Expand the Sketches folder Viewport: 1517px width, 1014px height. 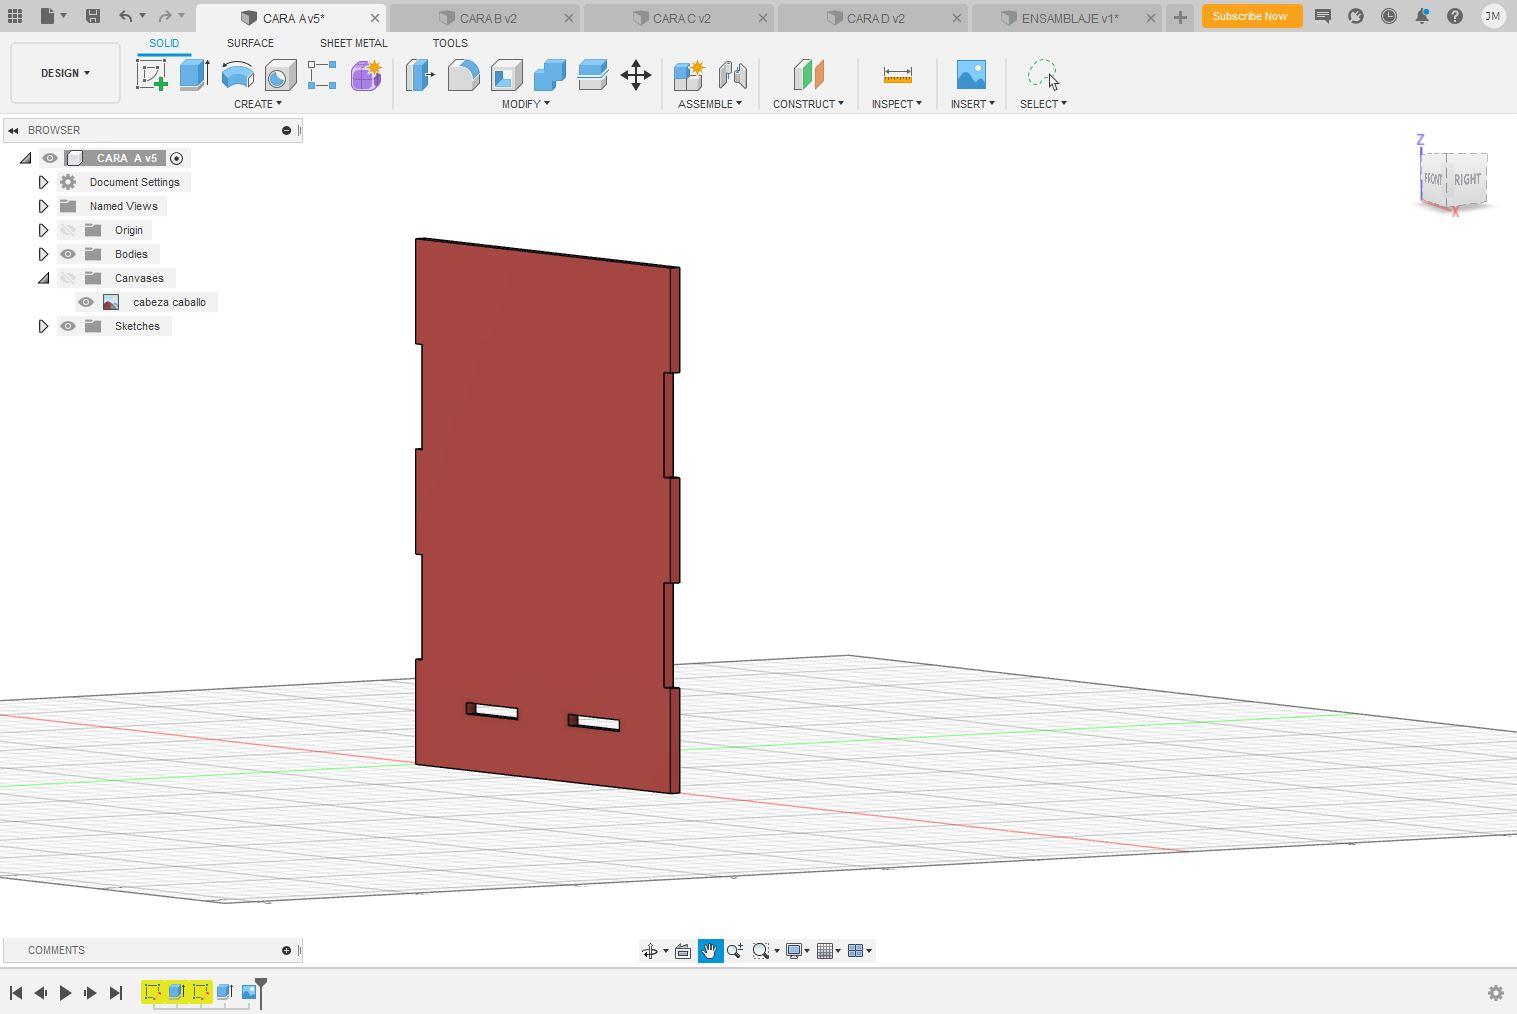tap(43, 326)
